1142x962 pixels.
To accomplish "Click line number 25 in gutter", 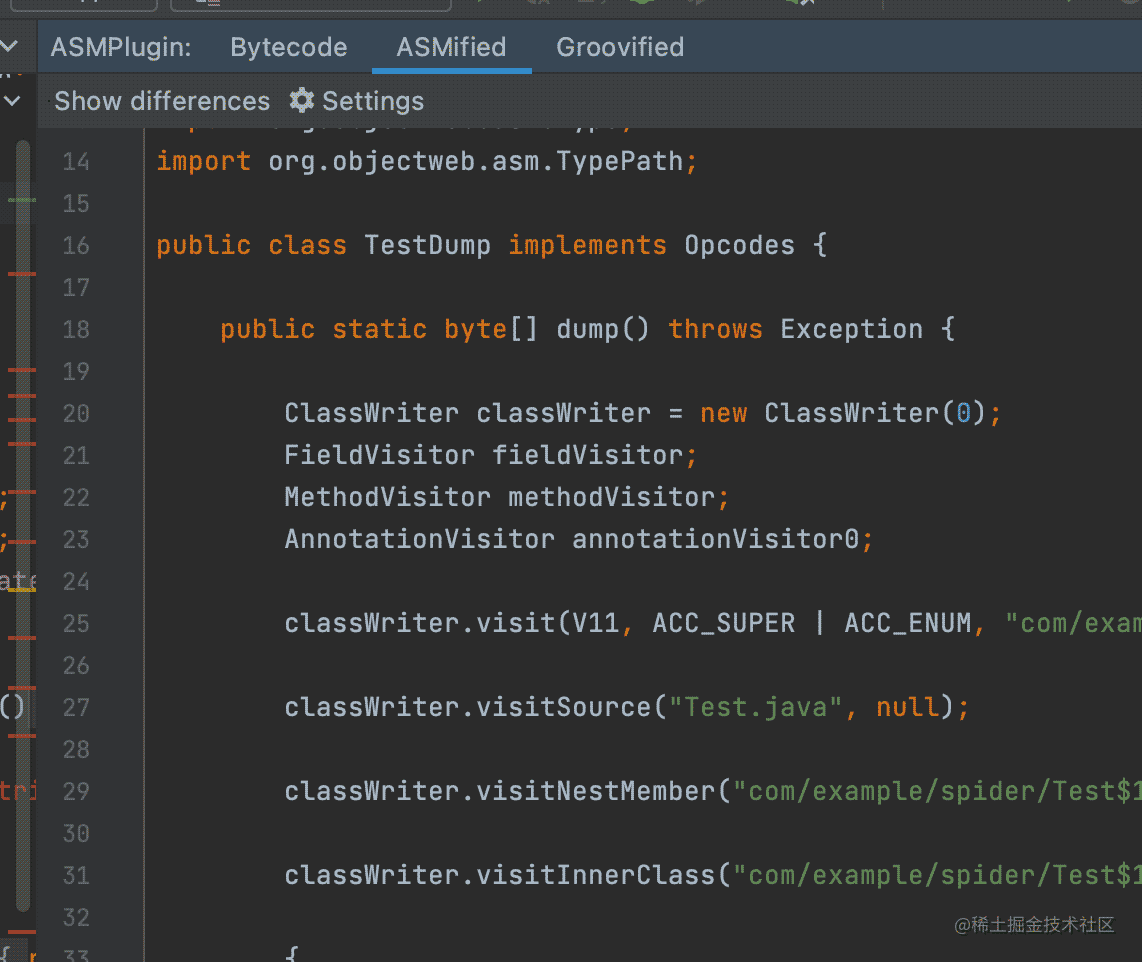I will (x=76, y=624).
